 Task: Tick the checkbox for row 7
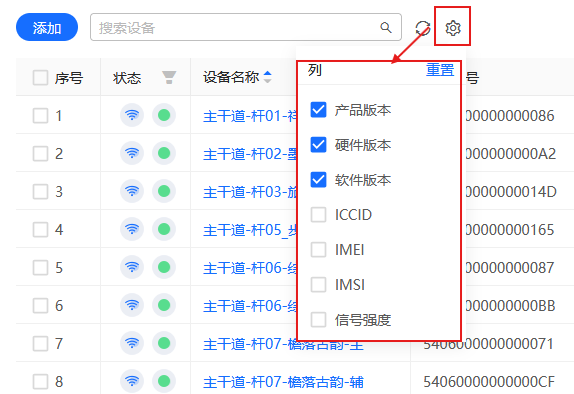pyautogui.click(x=40, y=344)
